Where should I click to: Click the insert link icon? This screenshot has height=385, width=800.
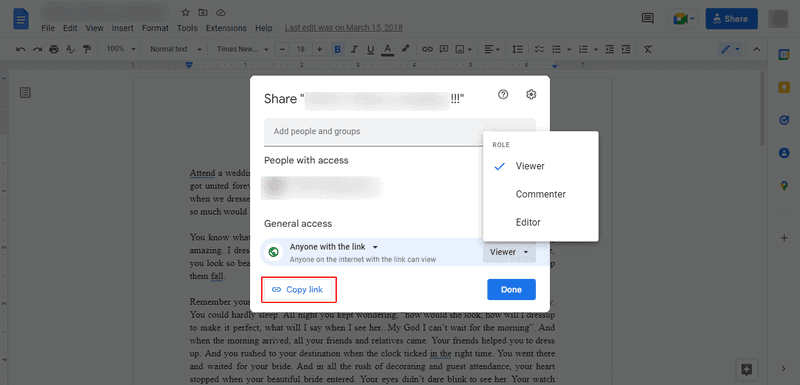point(427,49)
